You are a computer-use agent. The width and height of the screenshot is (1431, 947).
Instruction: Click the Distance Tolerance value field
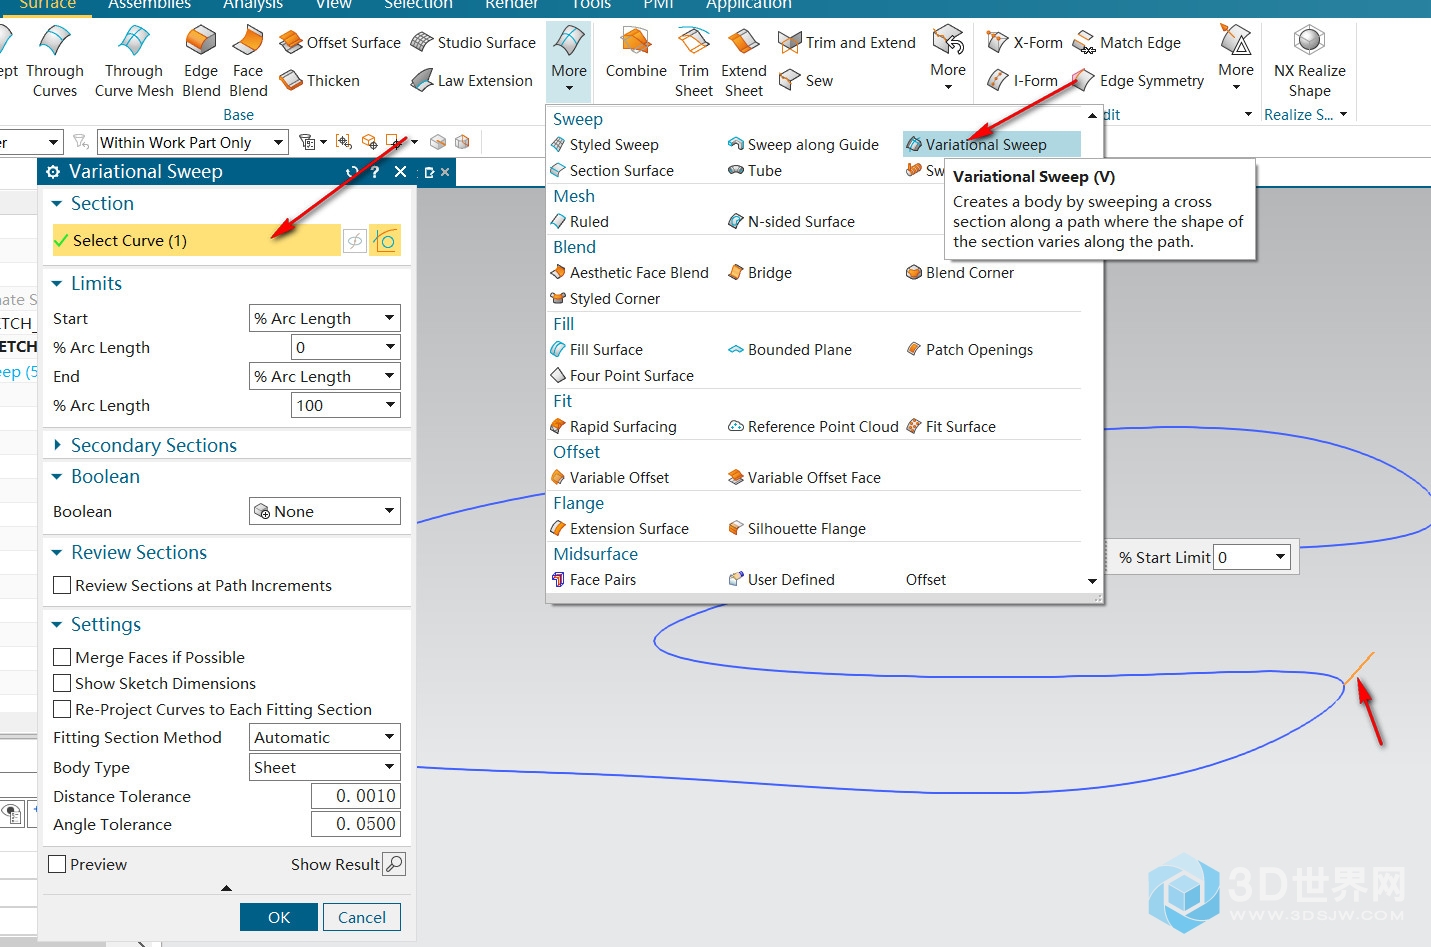point(355,796)
